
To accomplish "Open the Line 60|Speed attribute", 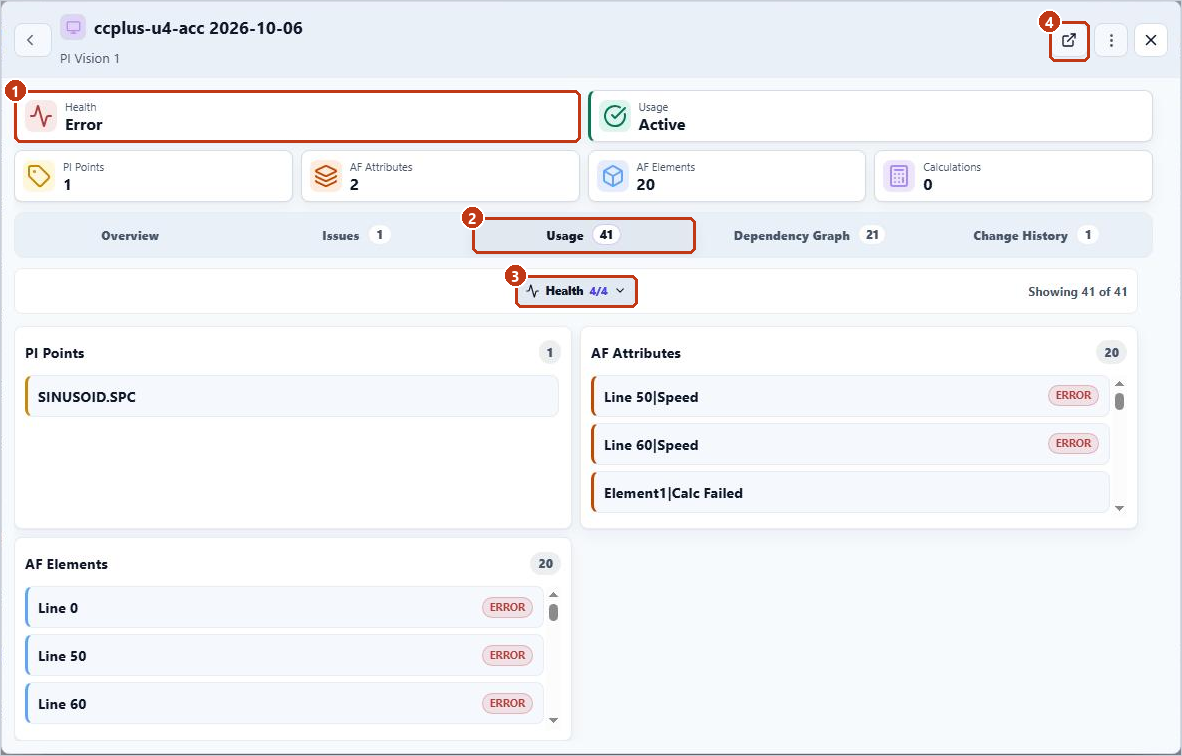I will click(x=850, y=445).
